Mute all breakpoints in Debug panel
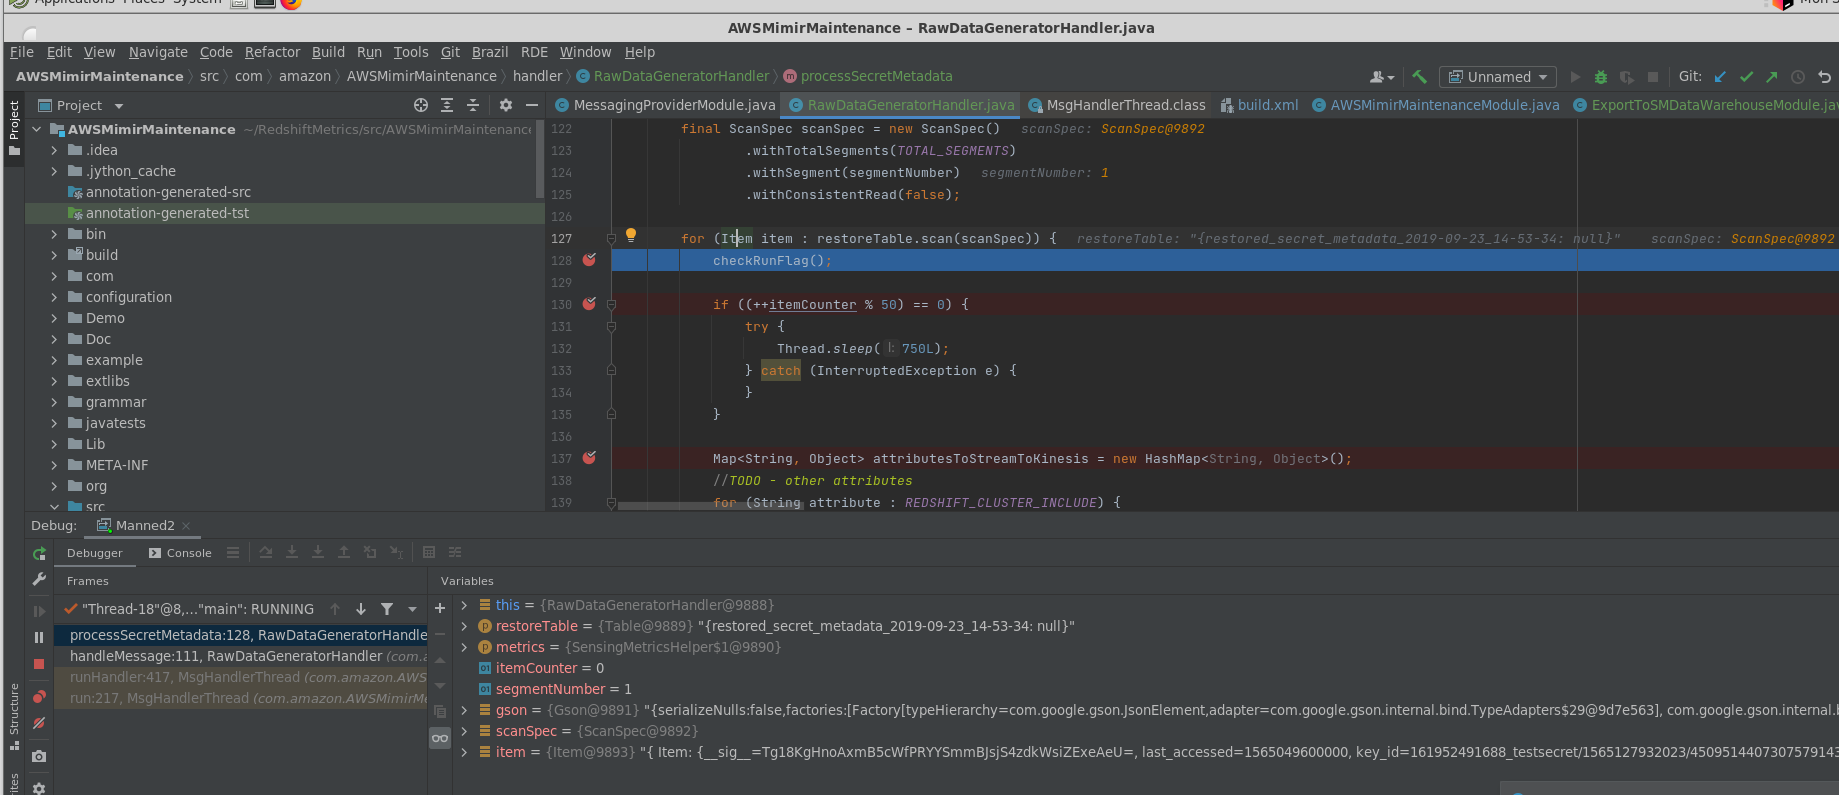The width and height of the screenshot is (1839, 795). tap(39, 723)
